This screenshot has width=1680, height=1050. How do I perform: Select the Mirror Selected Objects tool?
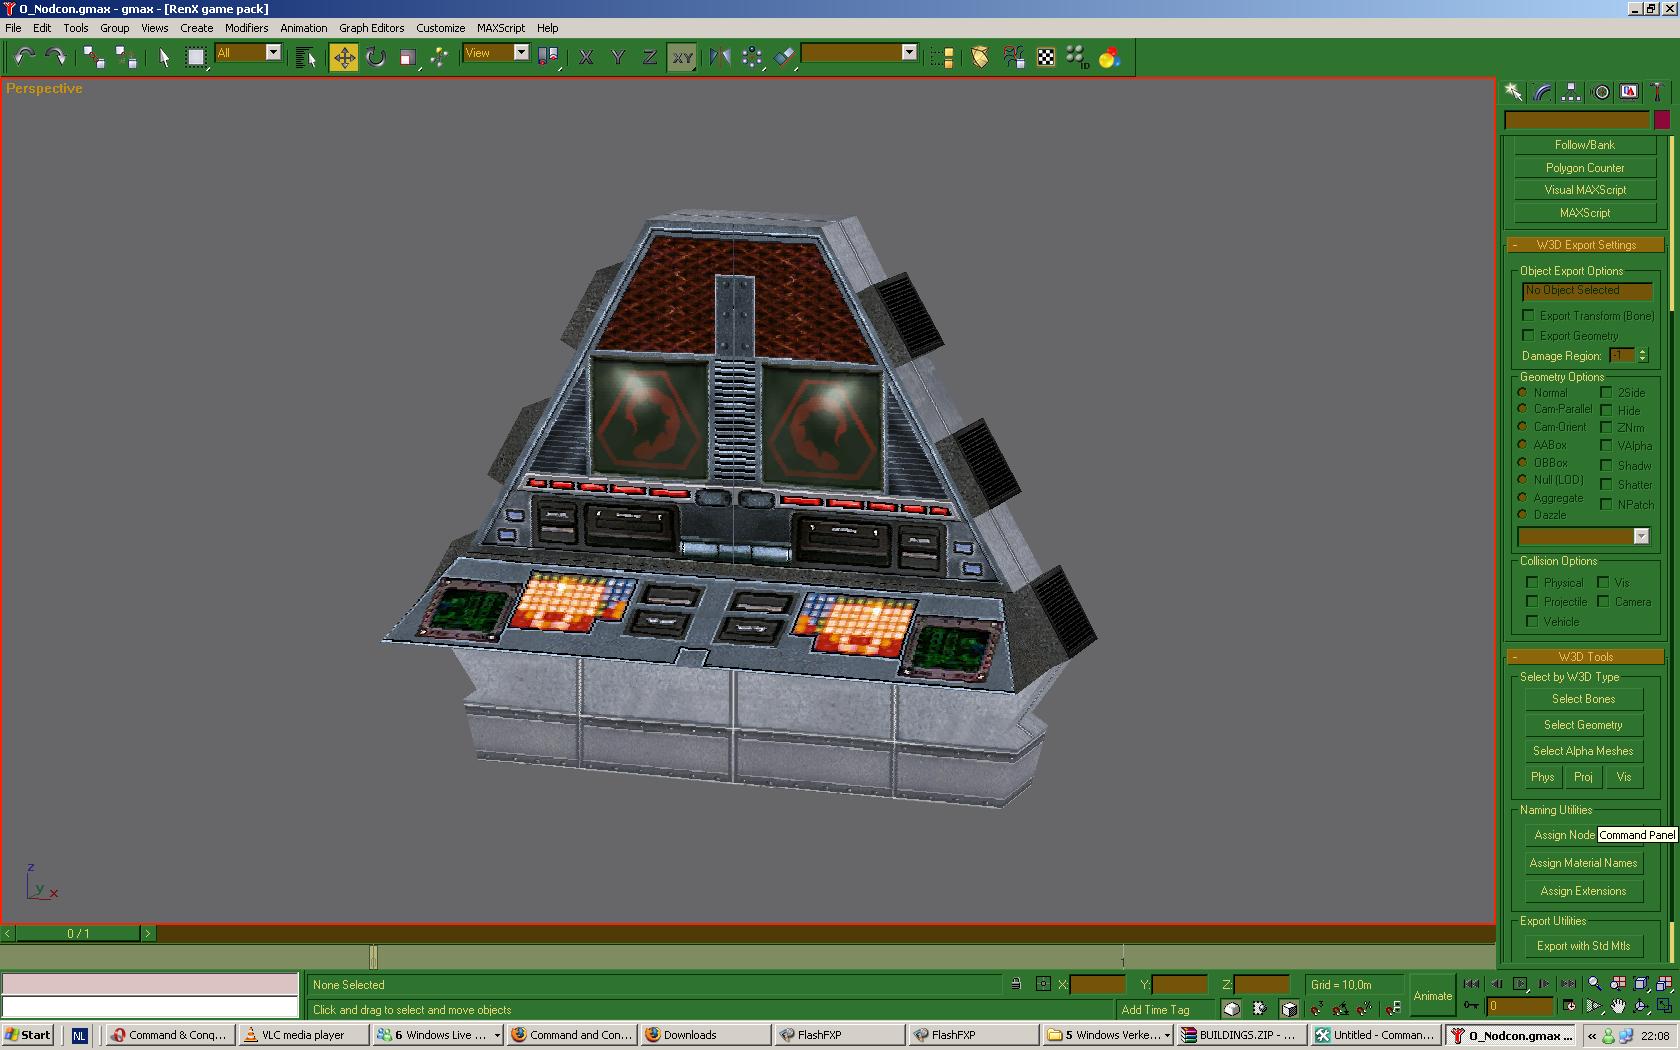tap(719, 58)
